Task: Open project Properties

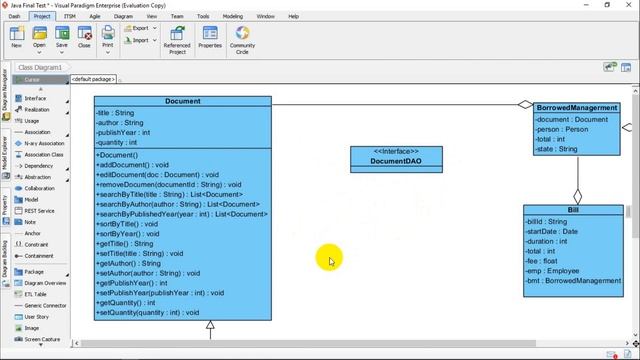Action: 210,37
